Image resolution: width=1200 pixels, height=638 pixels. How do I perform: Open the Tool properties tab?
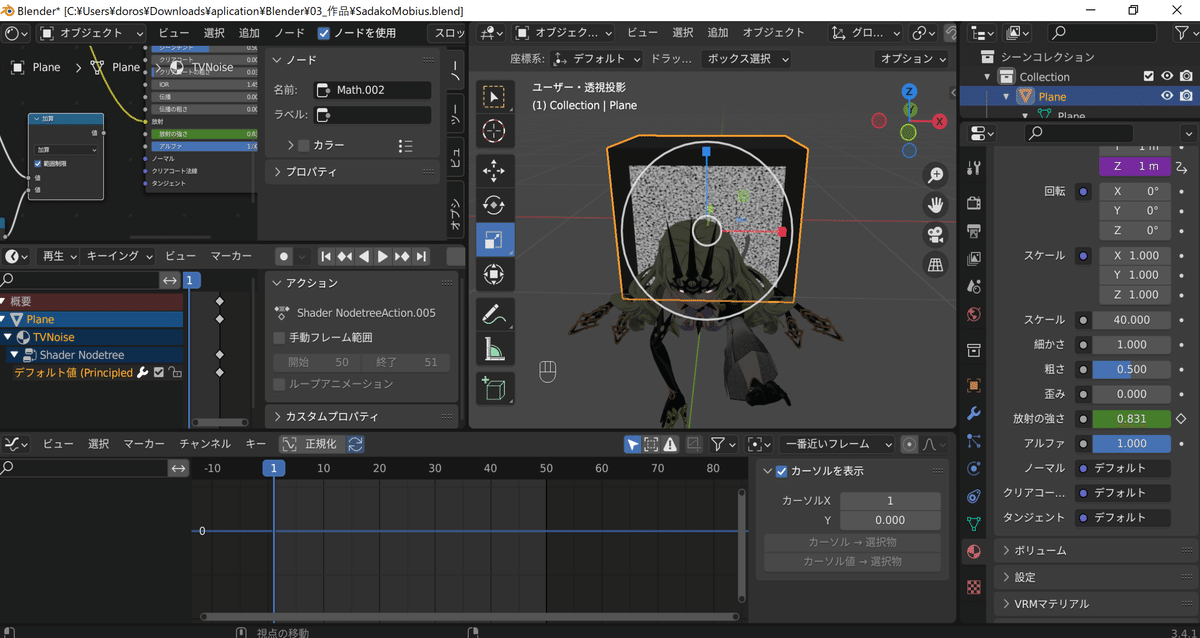pyautogui.click(x=974, y=169)
